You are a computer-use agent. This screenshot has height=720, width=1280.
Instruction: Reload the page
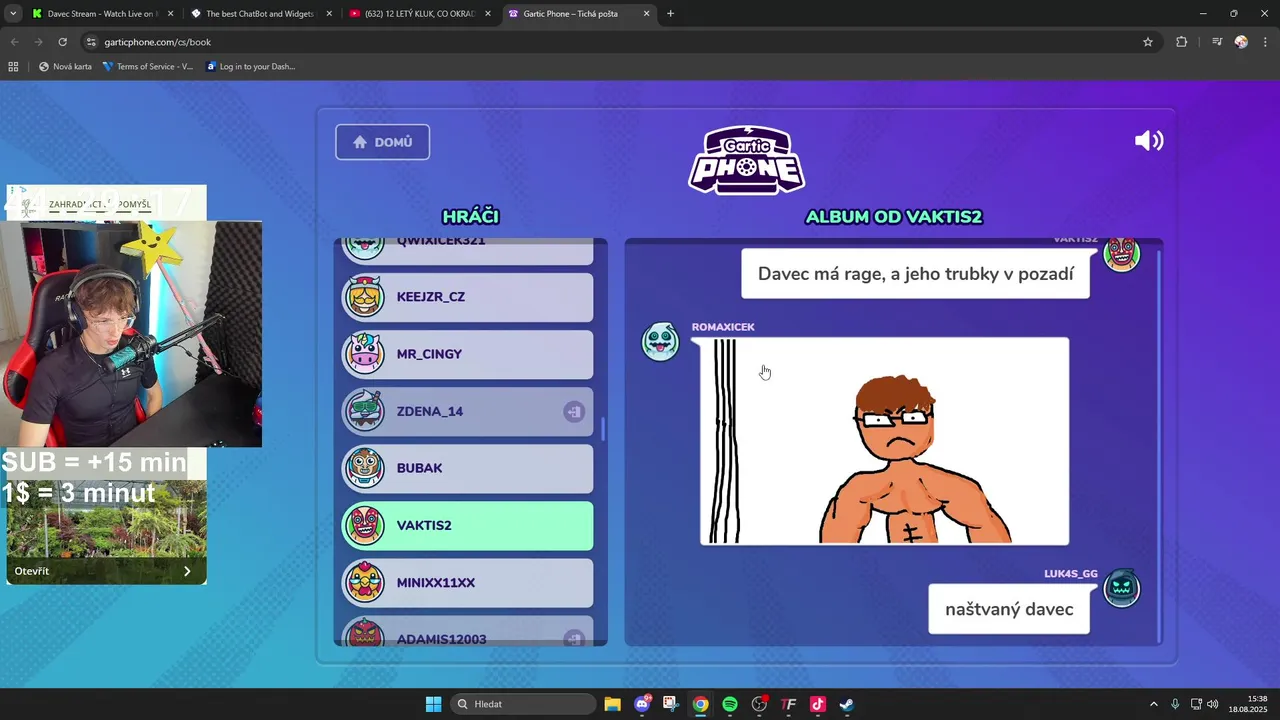pos(62,42)
